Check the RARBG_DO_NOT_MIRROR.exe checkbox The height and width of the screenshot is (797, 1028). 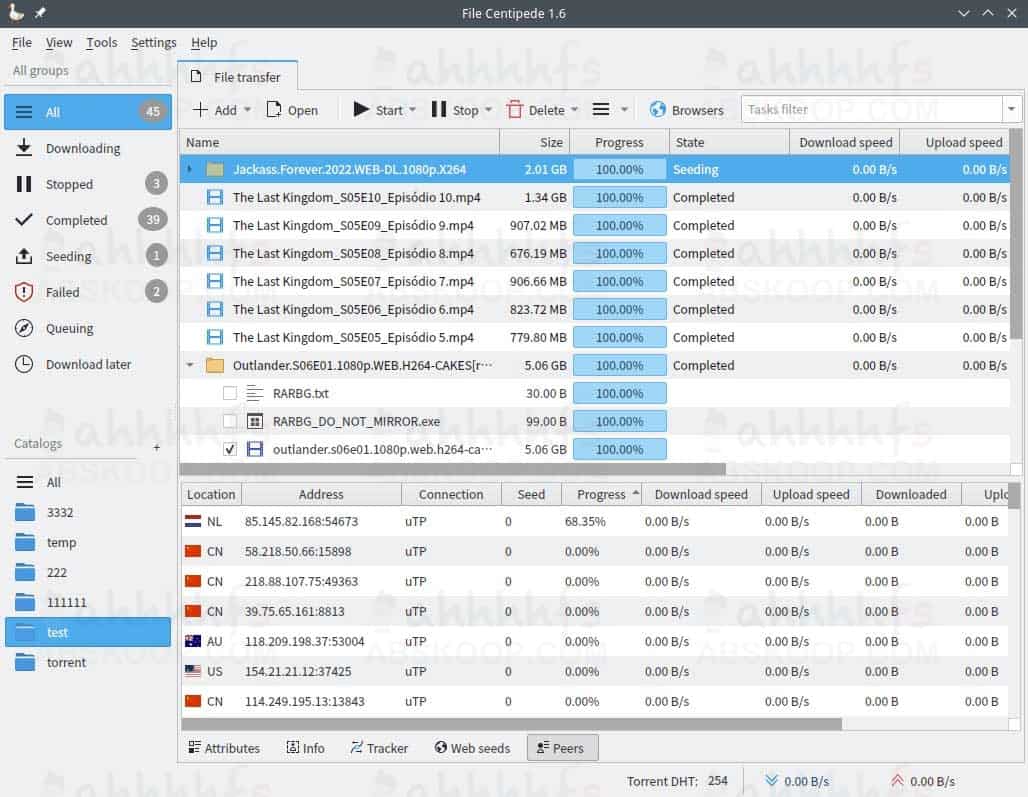coord(229,421)
